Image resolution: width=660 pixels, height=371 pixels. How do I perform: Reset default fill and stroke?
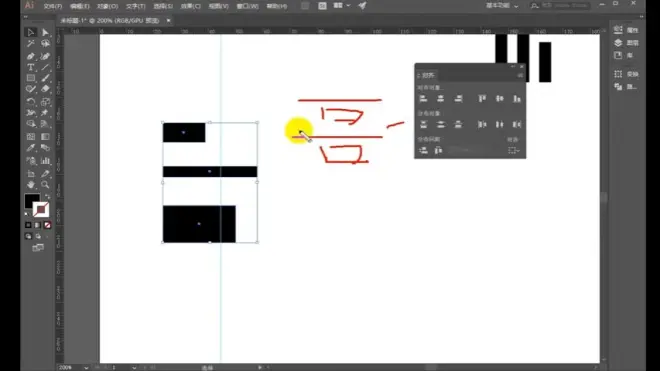pos(27,214)
